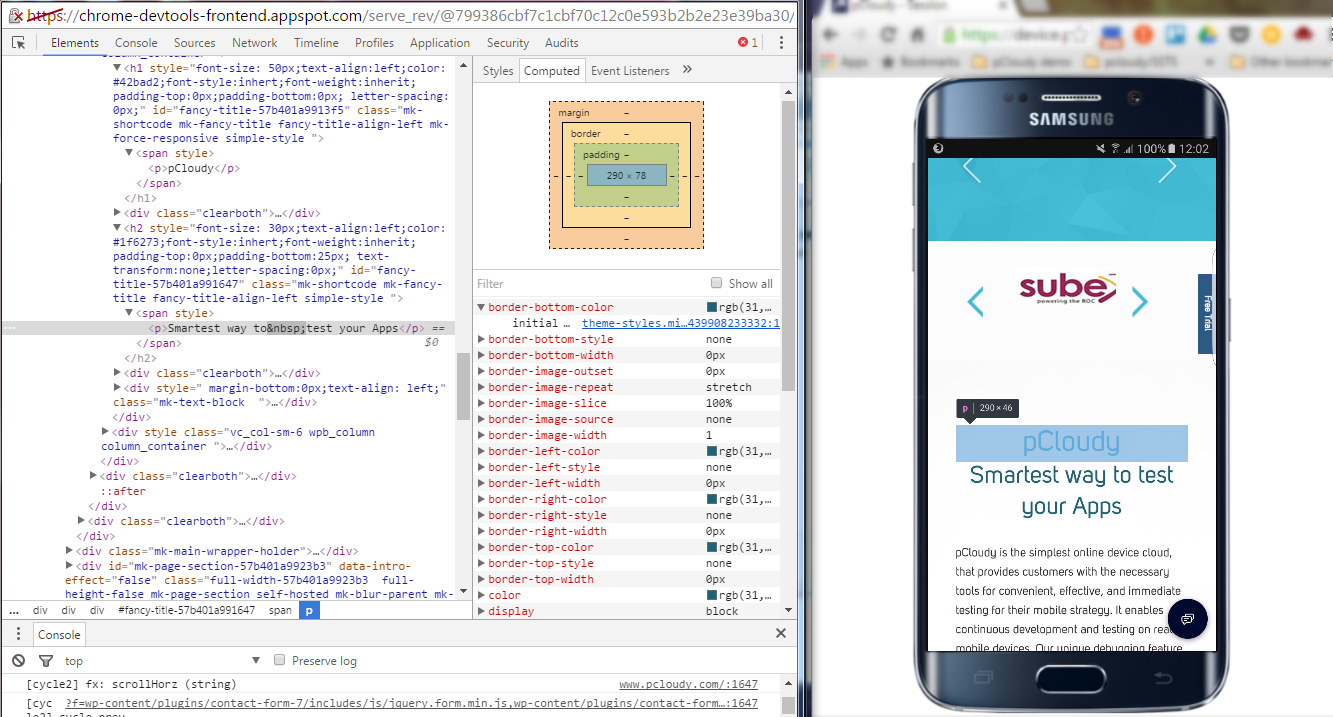This screenshot has height=717, width=1333.
Task: Clear console with the ban icon
Action: click(19, 661)
